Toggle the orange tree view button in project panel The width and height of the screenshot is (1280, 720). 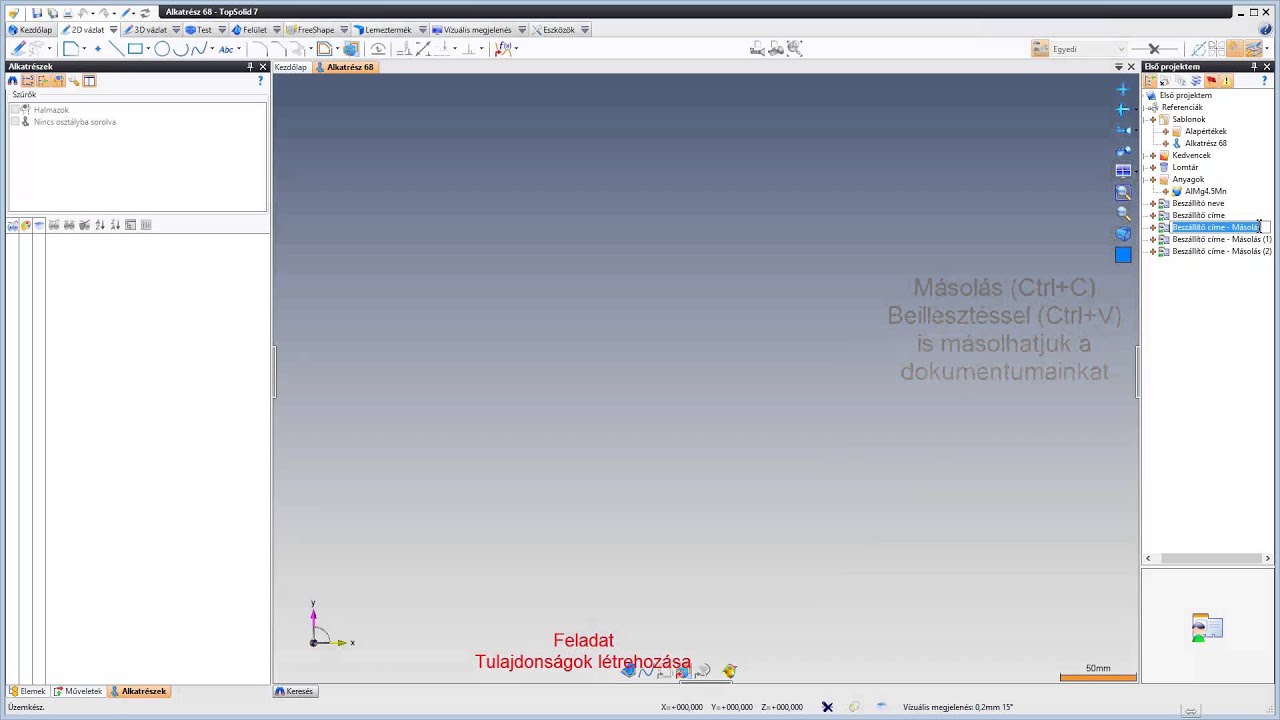pos(1151,81)
